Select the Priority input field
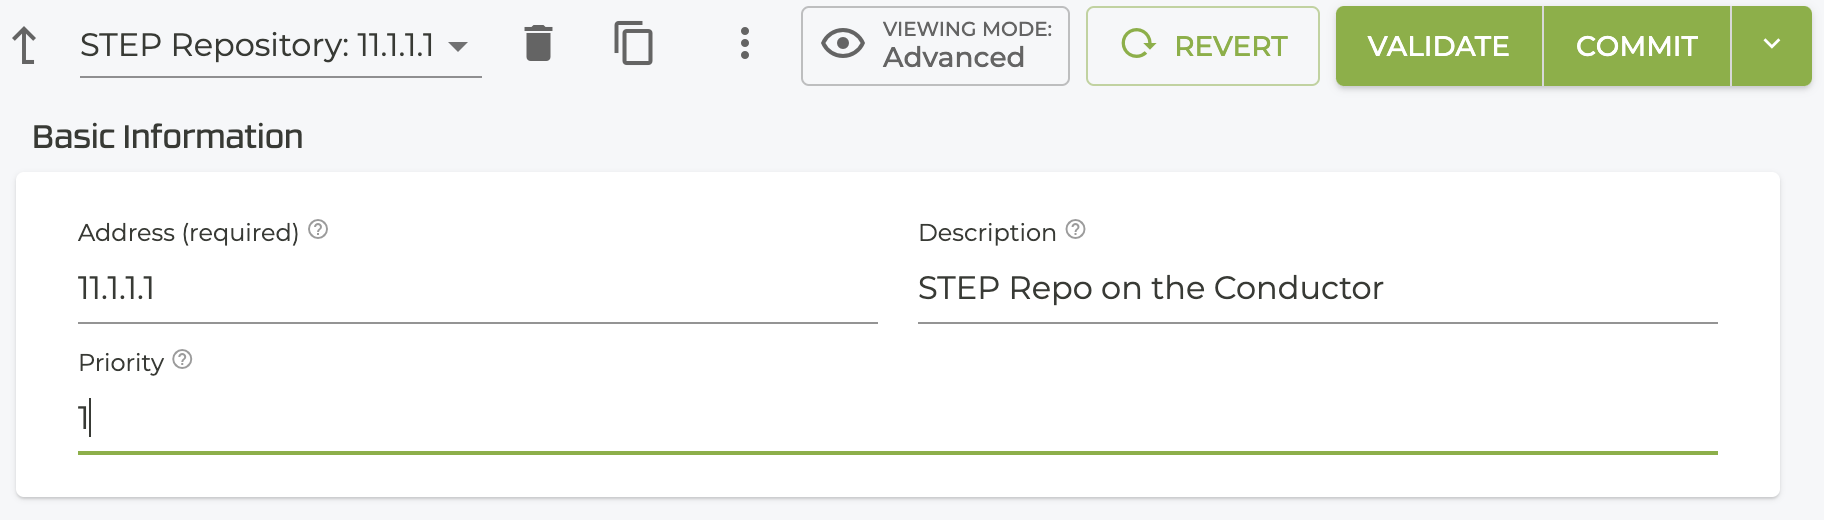Viewport: 1824px width, 520px height. pos(897,418)
